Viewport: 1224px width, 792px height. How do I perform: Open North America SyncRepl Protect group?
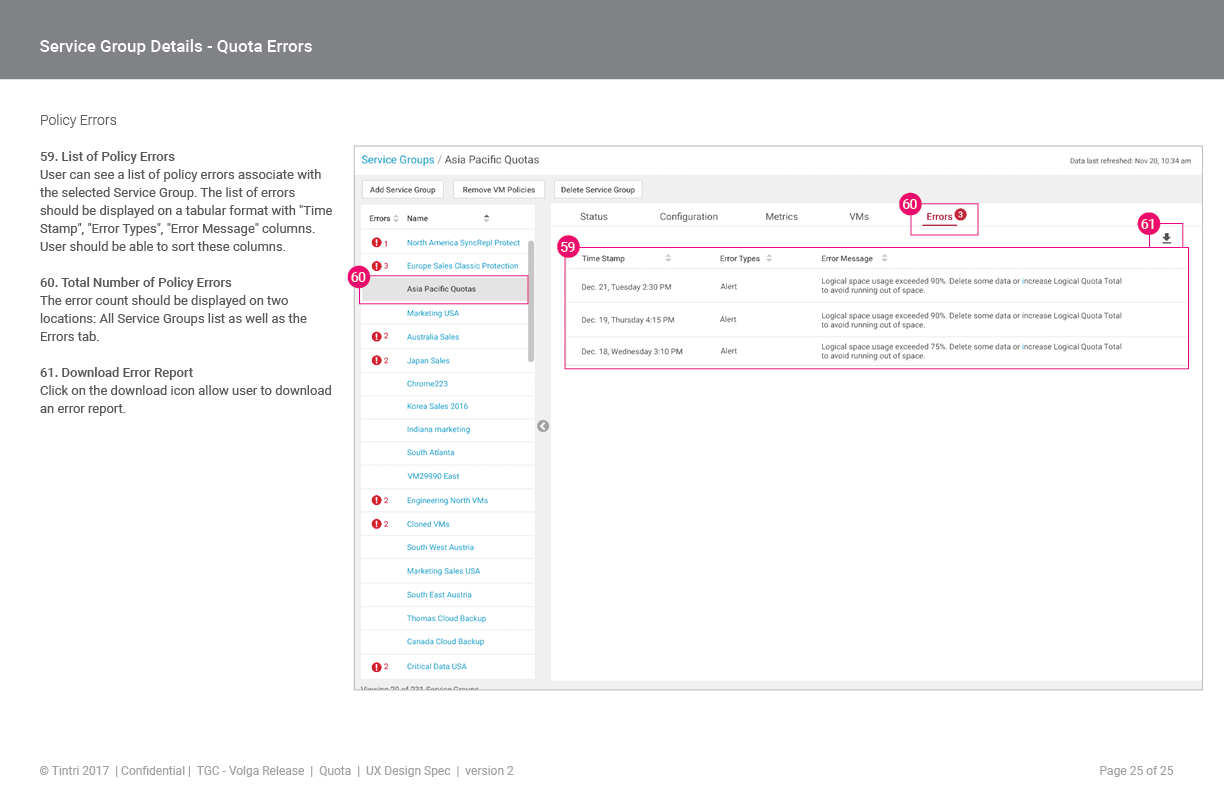pyautogui.click(x=463, y=243)
